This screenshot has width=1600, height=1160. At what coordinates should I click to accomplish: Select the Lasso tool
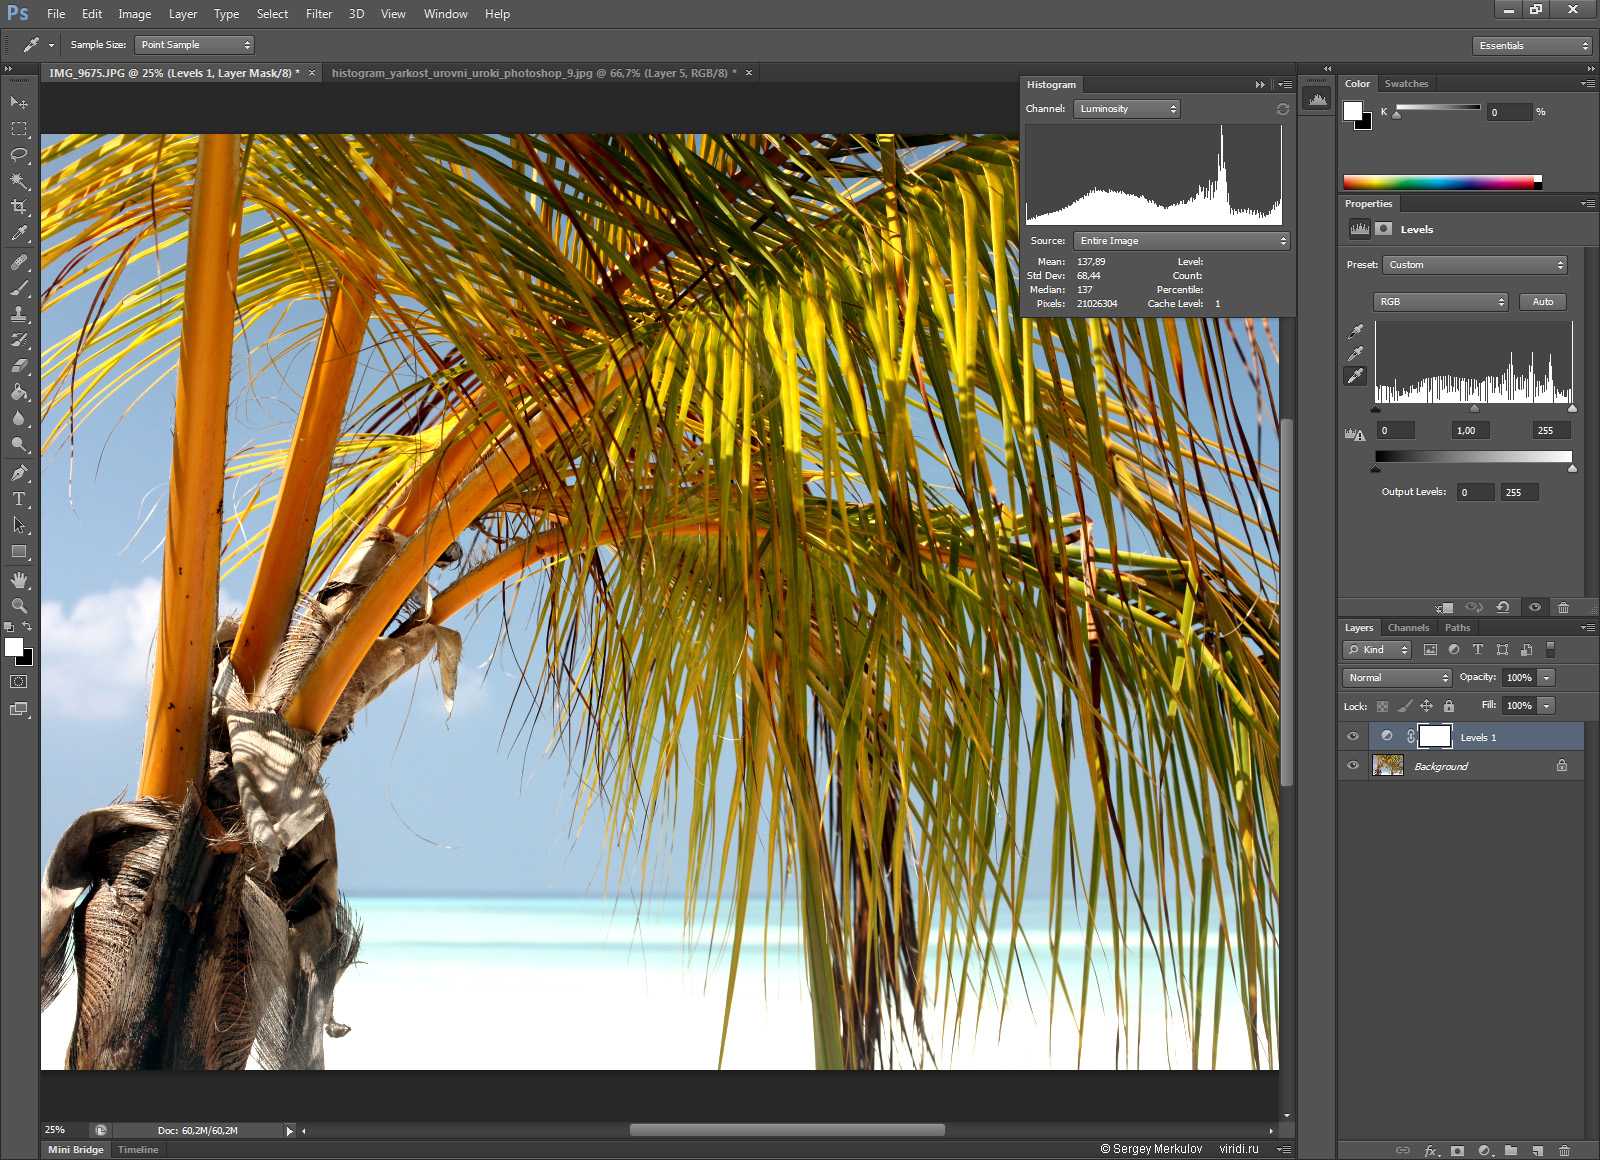[x=19, y=155]
